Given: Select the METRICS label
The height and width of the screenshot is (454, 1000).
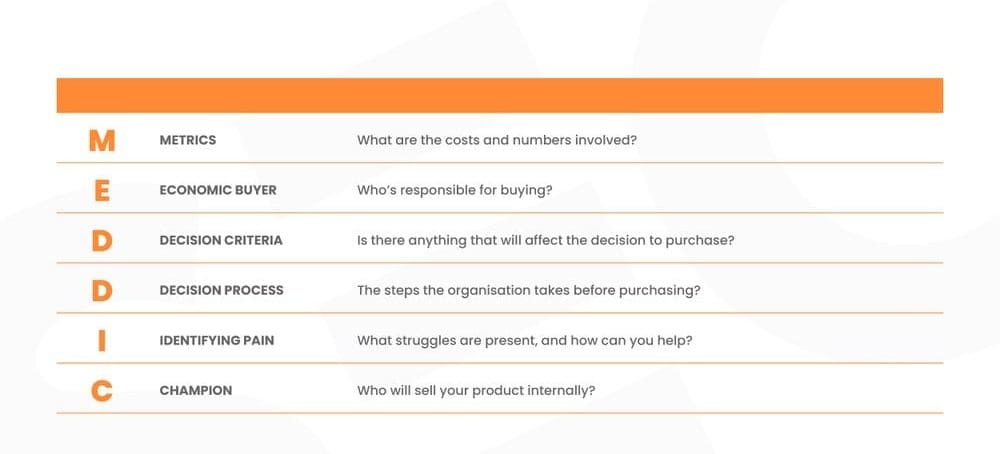Looking at the screenshot, I should (187, 140).
